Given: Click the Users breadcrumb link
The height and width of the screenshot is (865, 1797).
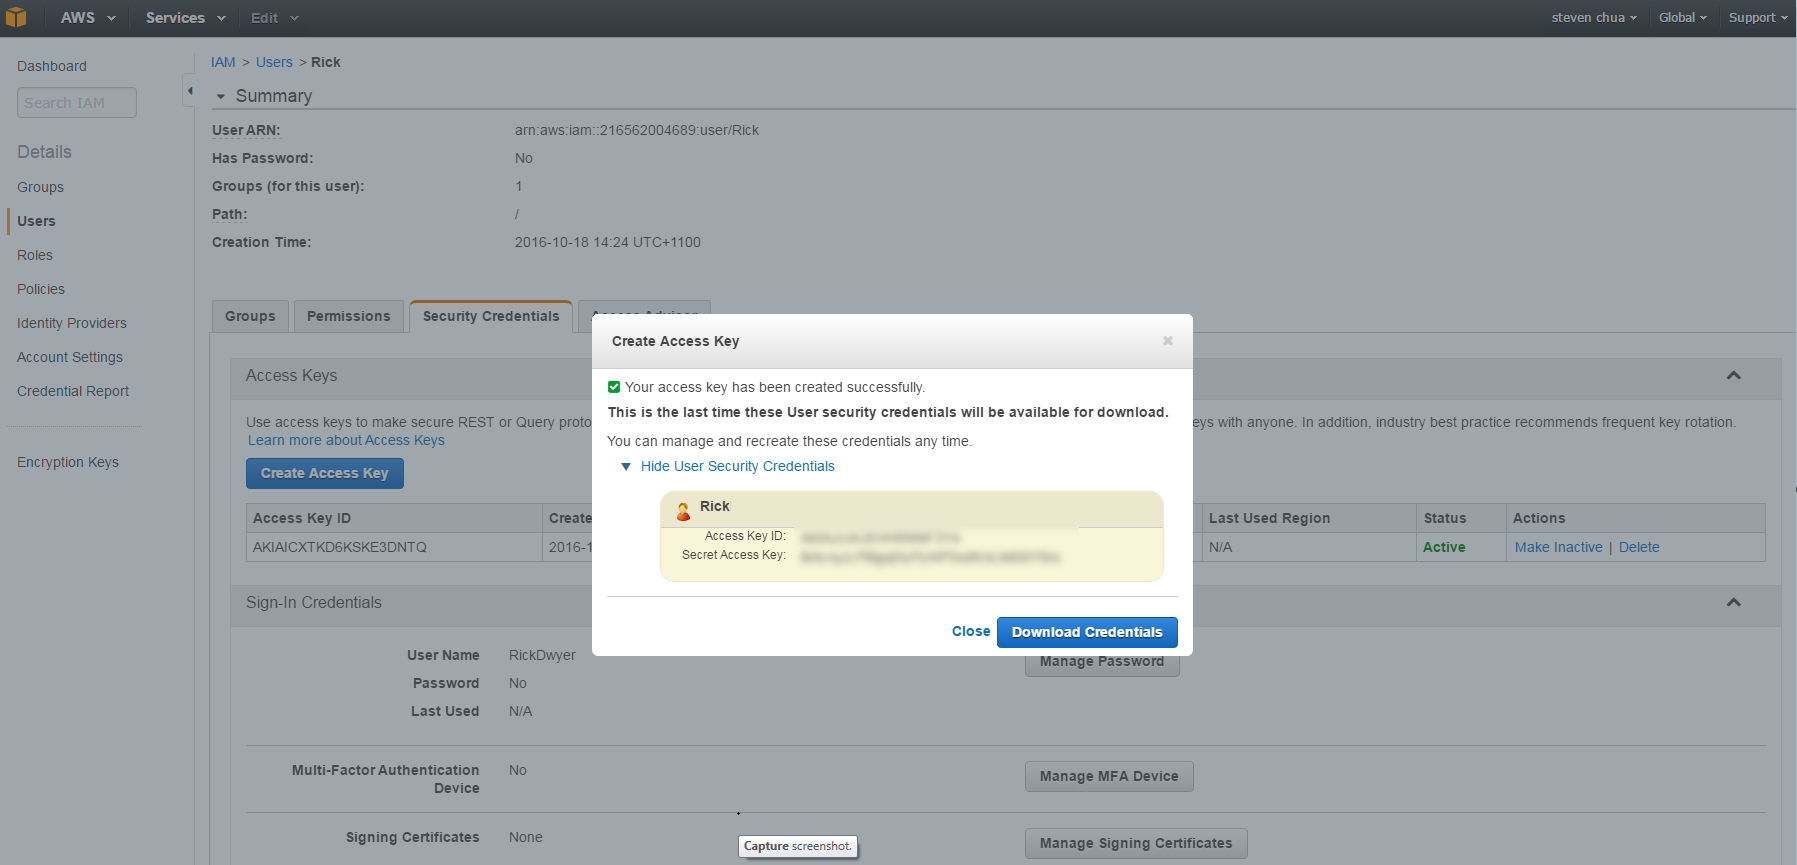Looking at the screenshot, I should [x=274, y=62].
